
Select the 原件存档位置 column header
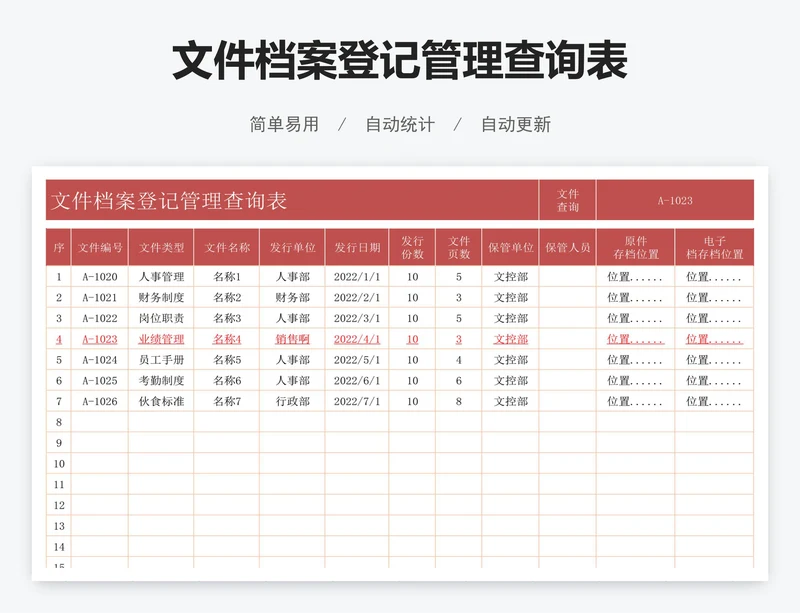pyautogui.click(x=636, y=248)
